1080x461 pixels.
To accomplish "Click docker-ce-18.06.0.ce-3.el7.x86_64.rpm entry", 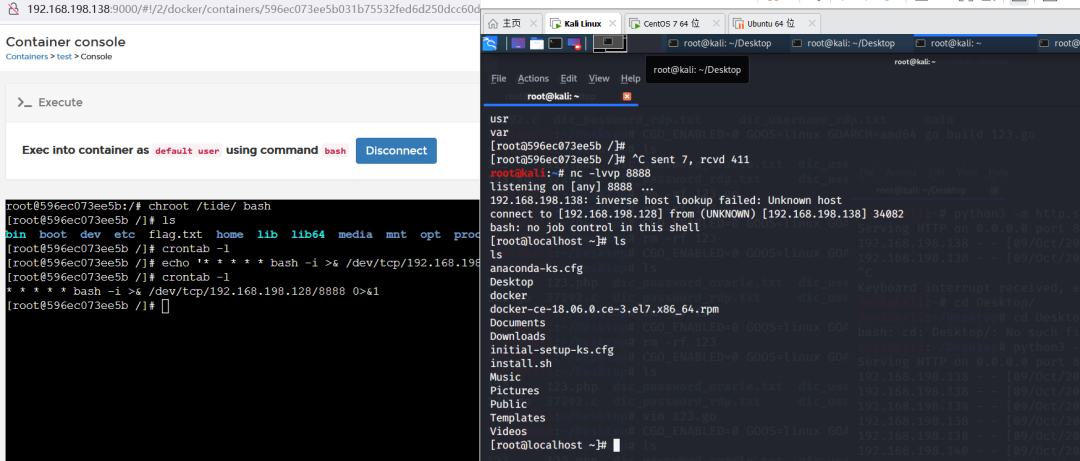I will 604,309.
